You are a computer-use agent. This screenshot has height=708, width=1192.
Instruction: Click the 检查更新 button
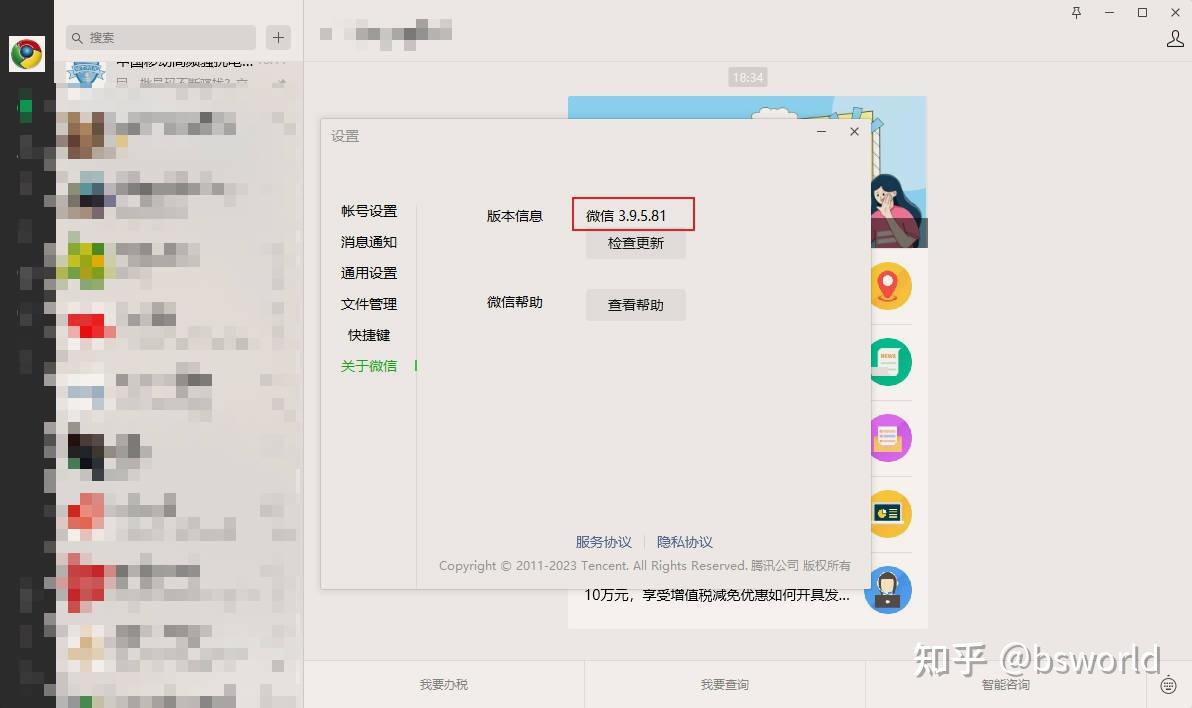click(x=635, y=243)
